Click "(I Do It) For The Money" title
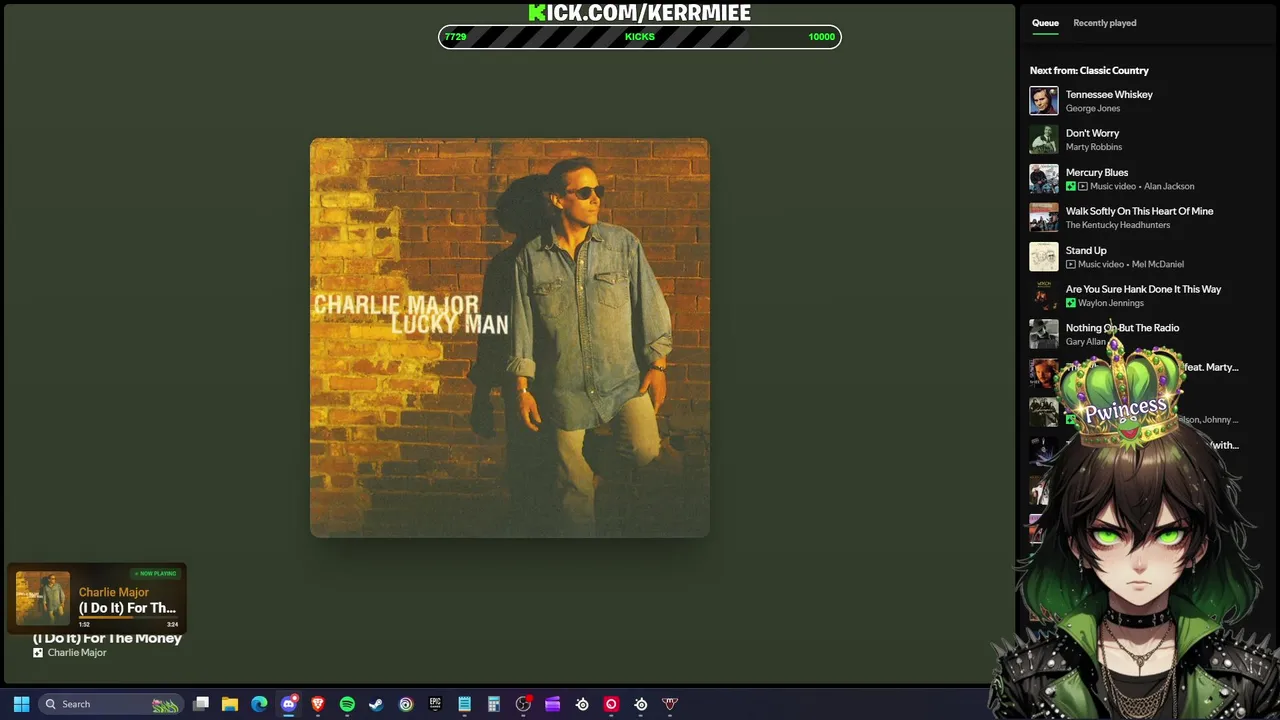This screenshot has height=720, width=1280. click(107, 638)
